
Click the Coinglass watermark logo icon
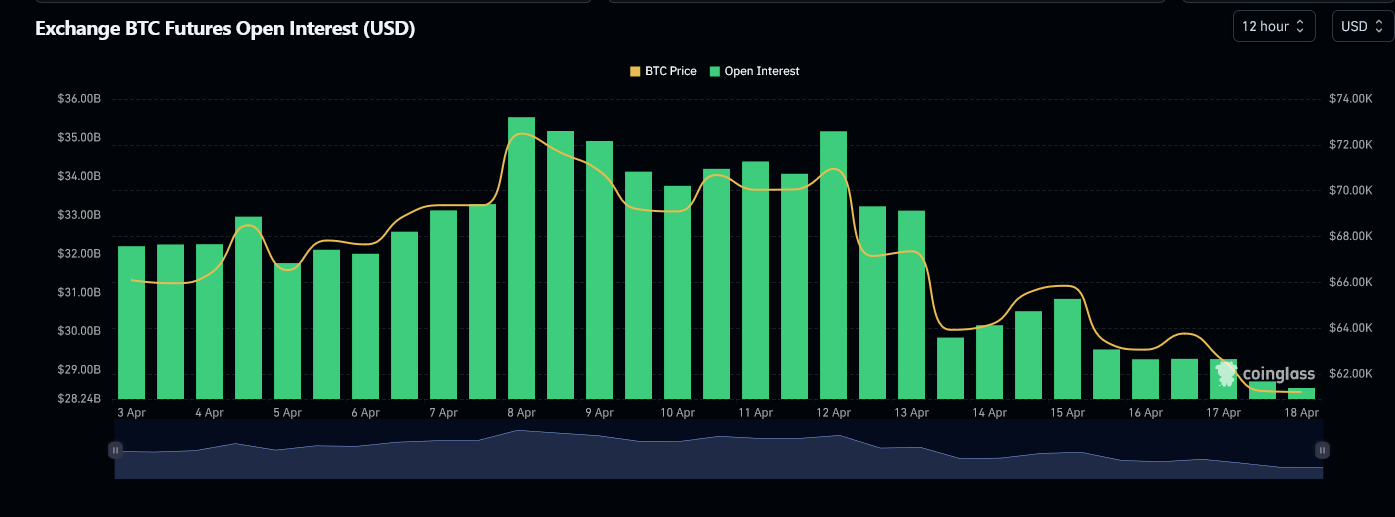(x=1226, y=374)
